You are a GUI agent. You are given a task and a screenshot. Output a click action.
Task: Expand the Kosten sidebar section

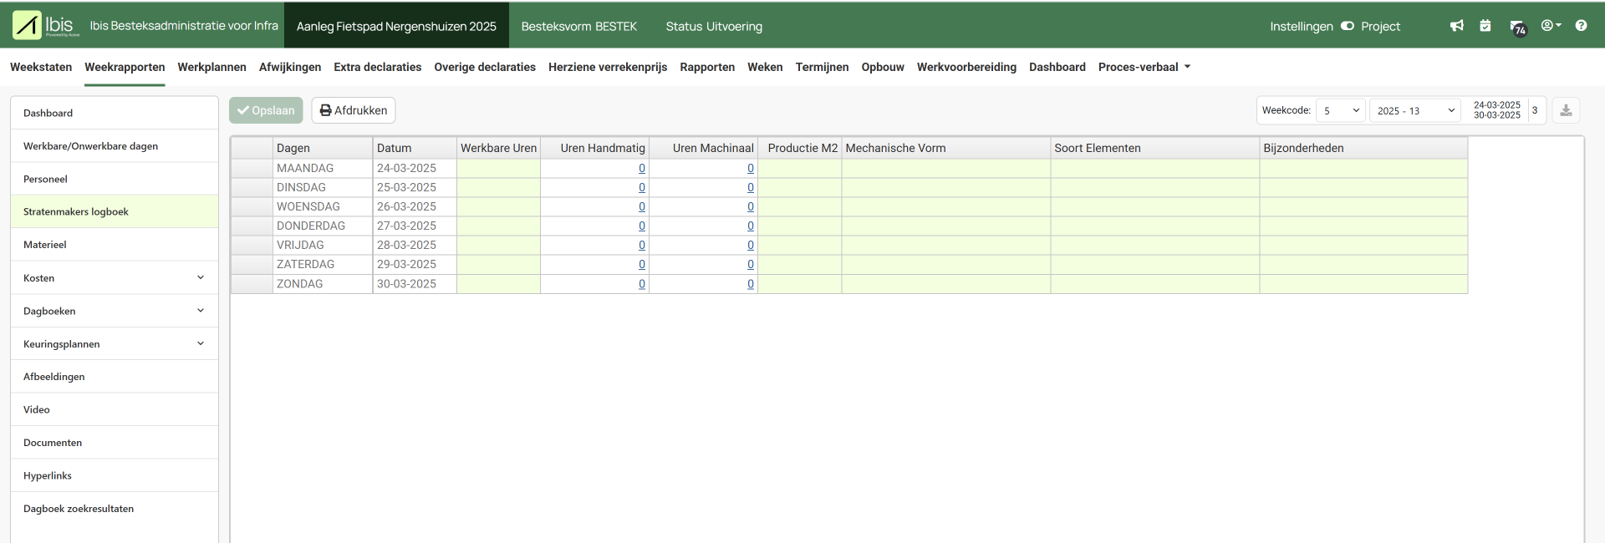114,278
